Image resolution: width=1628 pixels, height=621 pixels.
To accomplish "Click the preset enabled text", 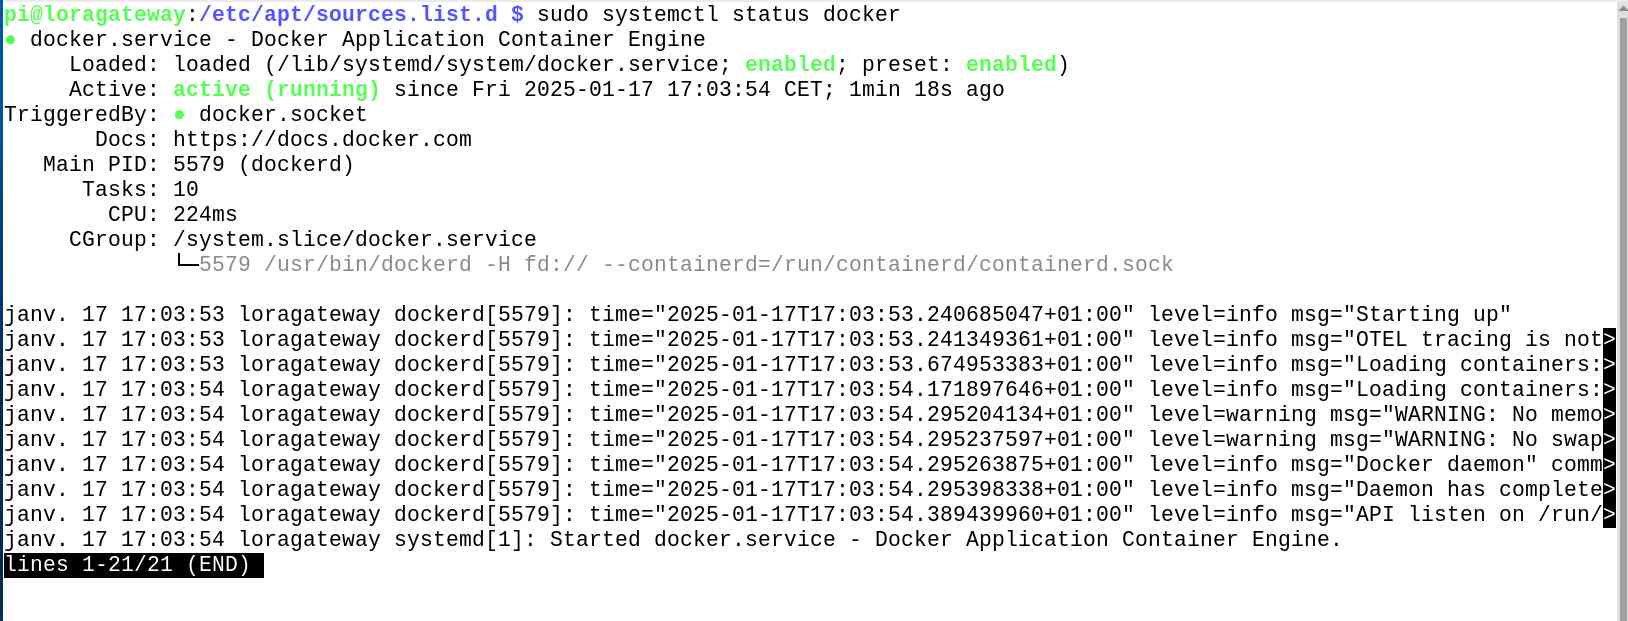I will click(1010, 65).
